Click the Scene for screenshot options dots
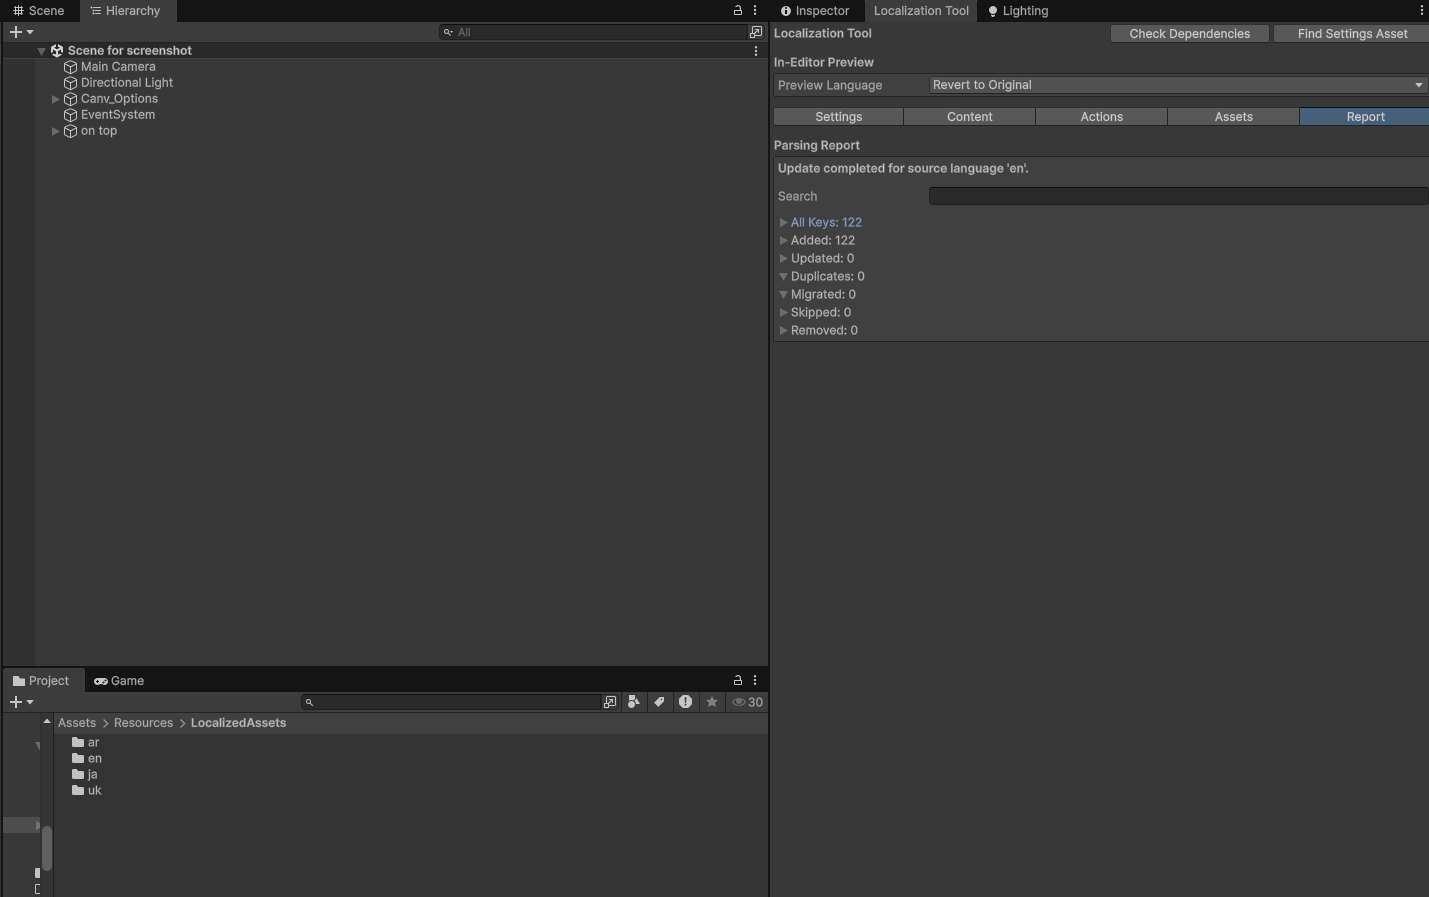1429x897 pixels. [755, 50]
